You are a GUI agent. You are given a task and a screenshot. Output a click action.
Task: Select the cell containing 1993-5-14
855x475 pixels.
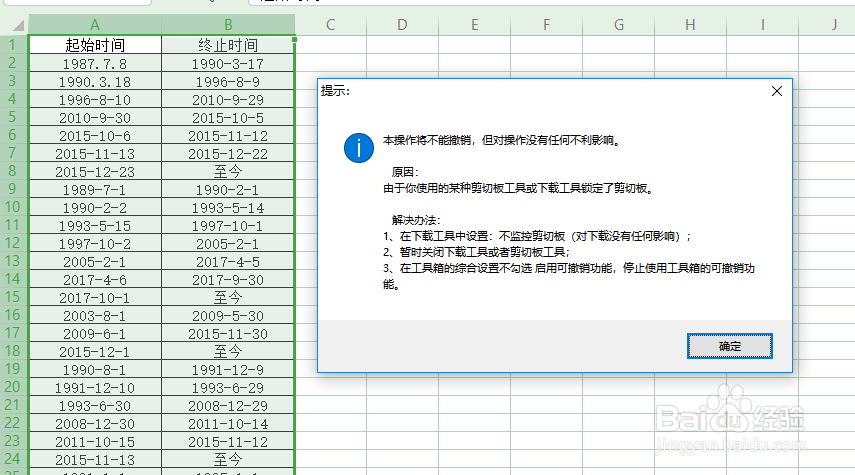coord(228,207)
